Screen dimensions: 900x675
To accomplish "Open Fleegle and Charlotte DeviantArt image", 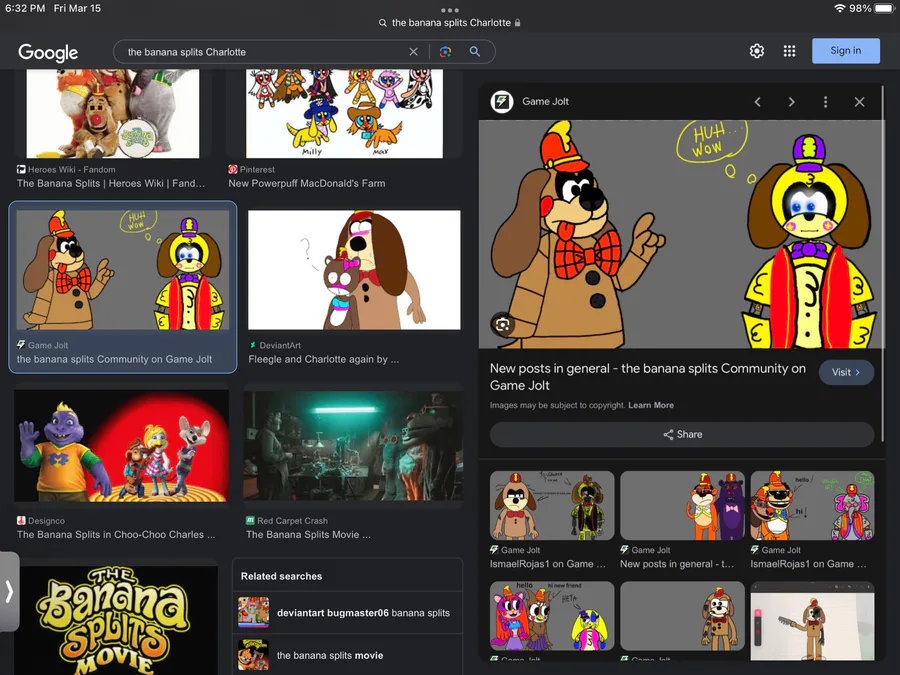I will (x=354, y=270).
